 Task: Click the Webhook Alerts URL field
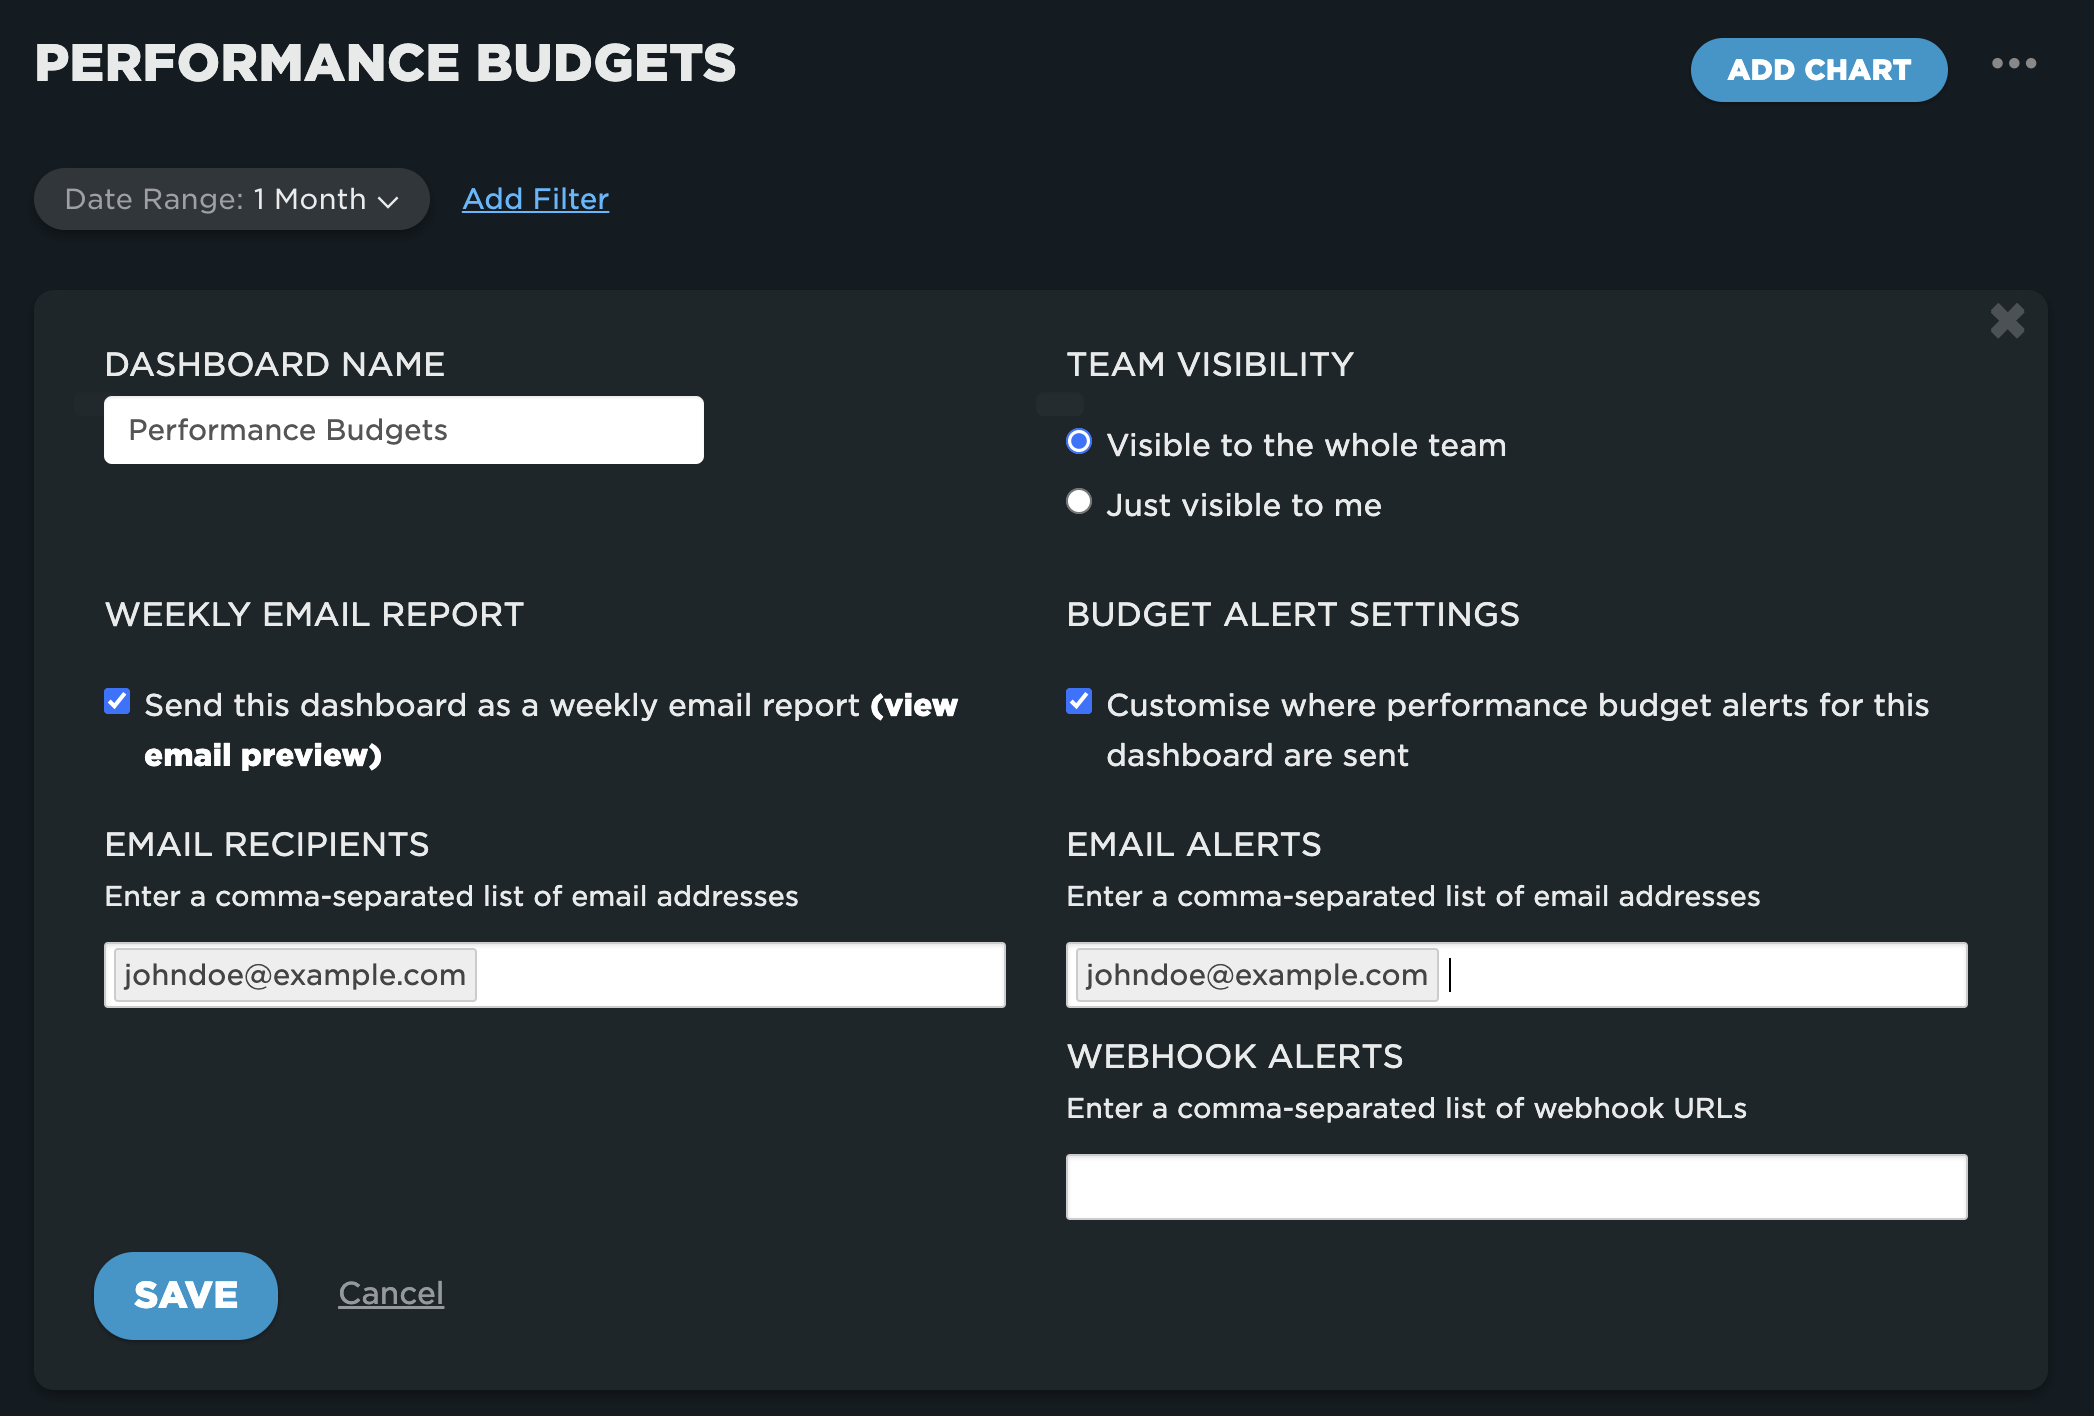(x=1516, y=1187)
